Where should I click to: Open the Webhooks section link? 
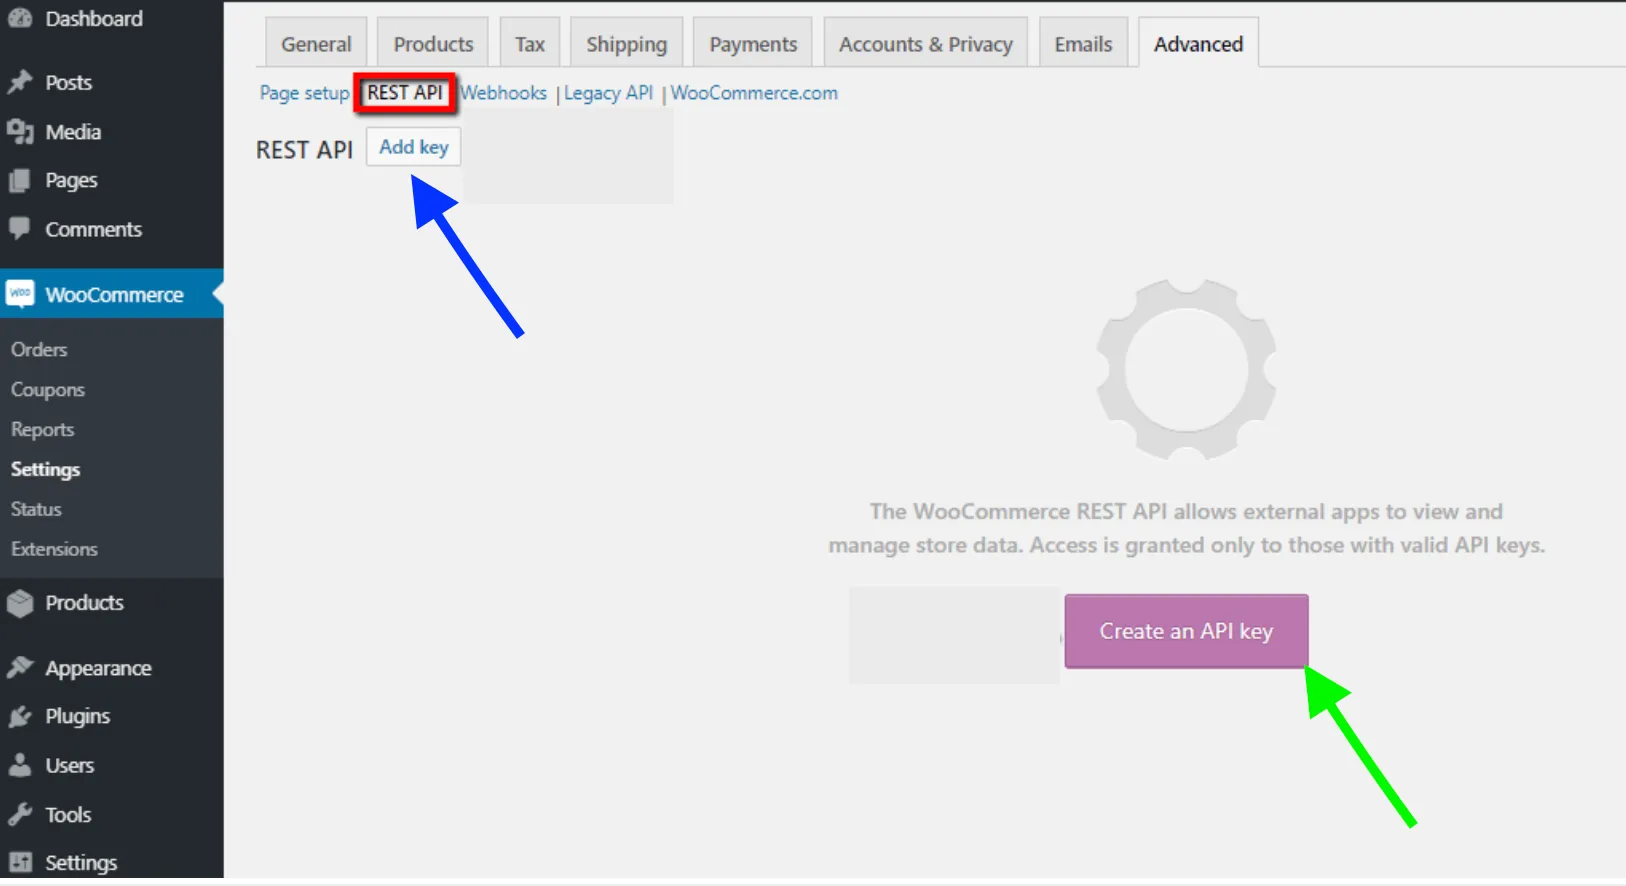504,92
